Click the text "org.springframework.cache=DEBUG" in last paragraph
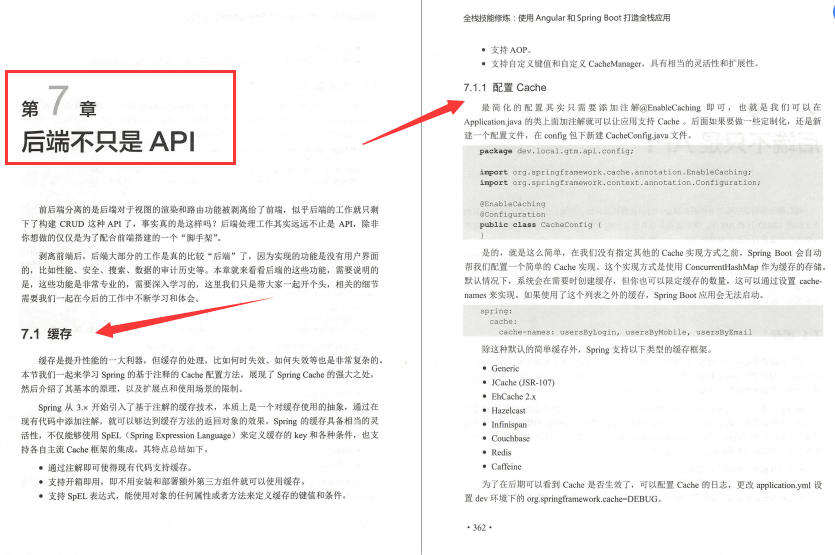This screenshot has width=835, height=555. [592, 499]
